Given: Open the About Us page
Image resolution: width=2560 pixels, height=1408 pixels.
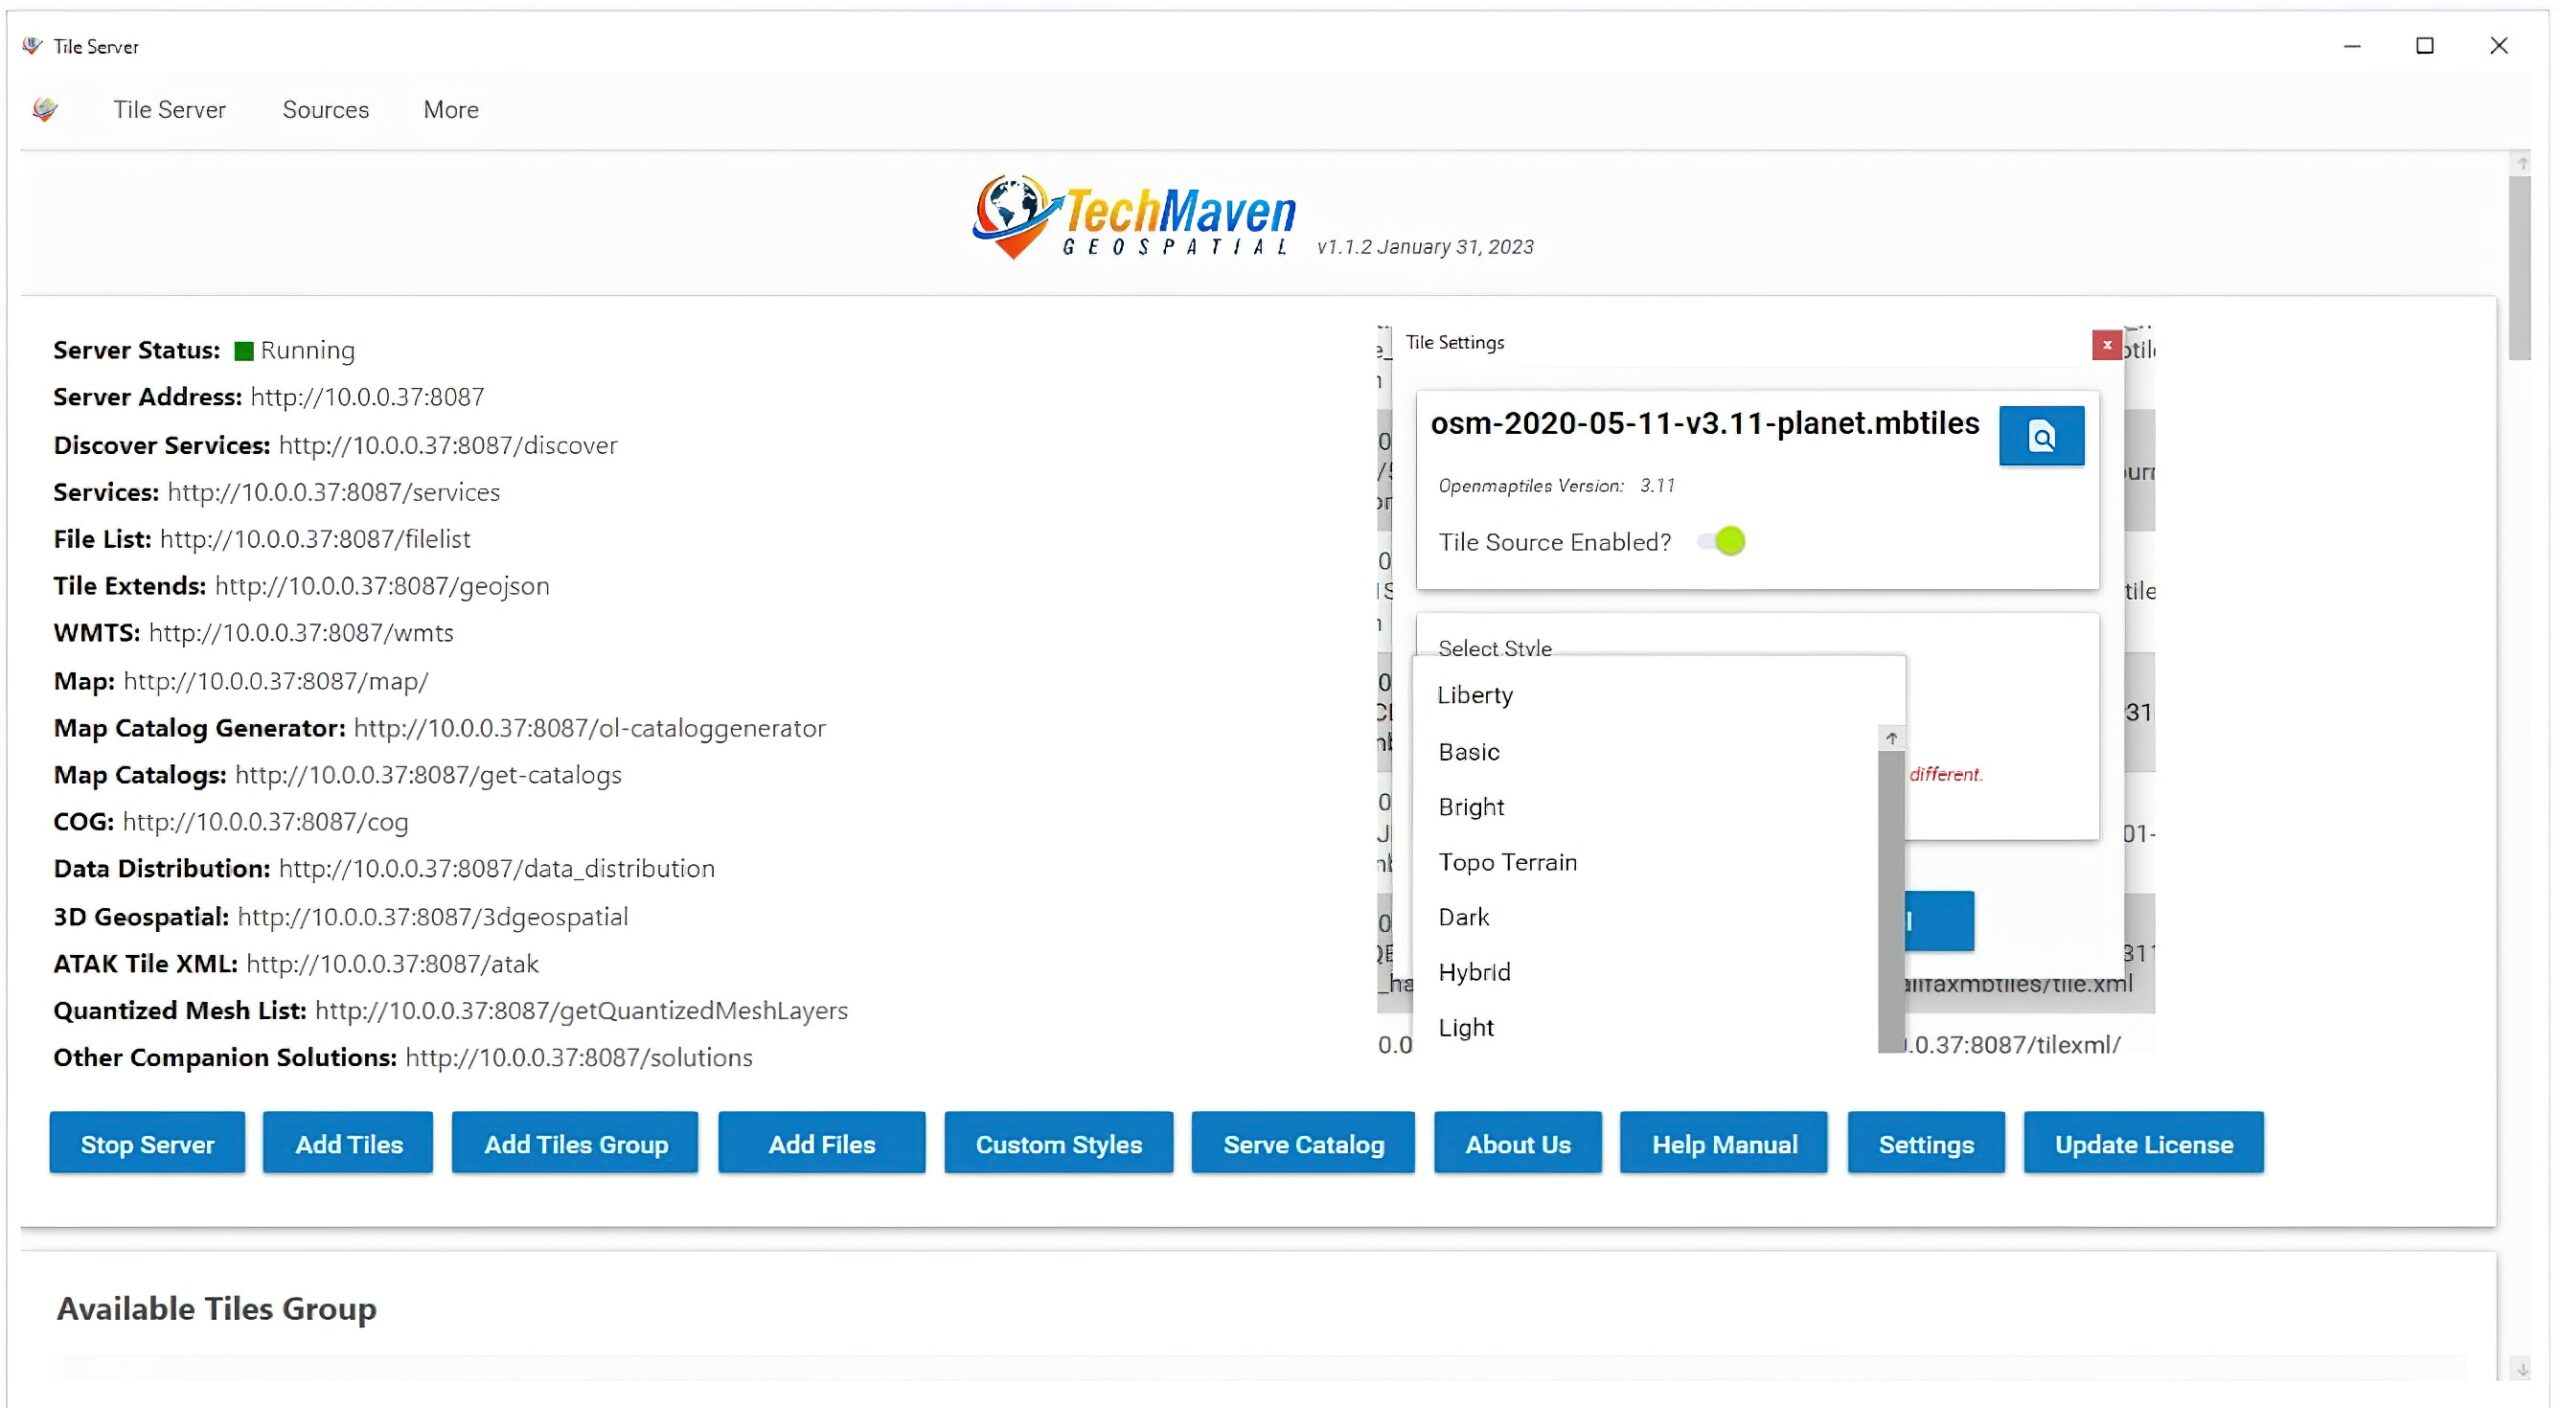Looking at the screenshot, I should click(x=1517, y=1143).
